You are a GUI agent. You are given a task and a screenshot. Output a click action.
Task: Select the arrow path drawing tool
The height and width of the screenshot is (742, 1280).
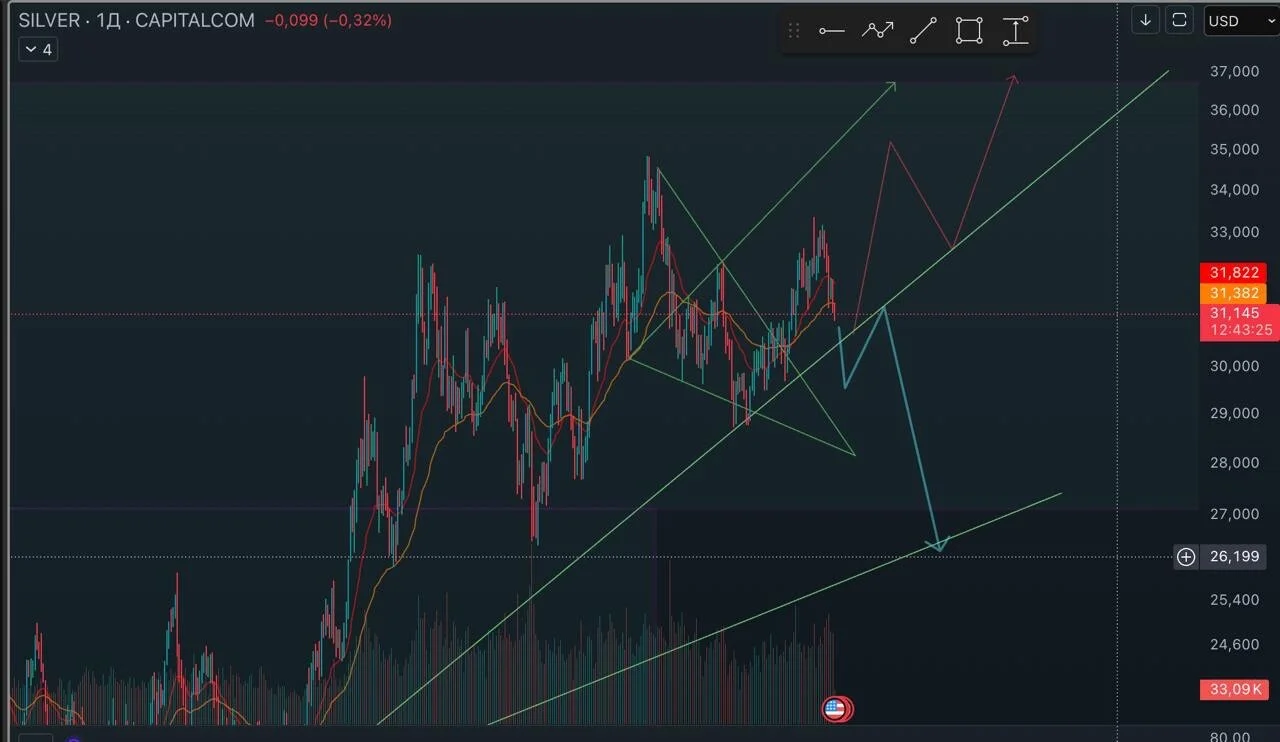point(877,31)
